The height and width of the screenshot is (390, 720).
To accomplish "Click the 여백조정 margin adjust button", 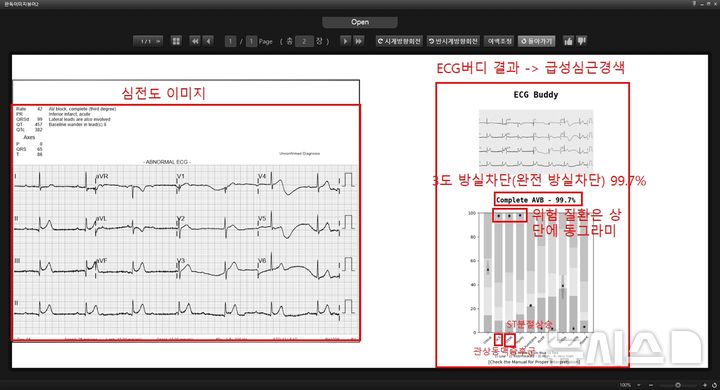I will click(x=500, y=41).
